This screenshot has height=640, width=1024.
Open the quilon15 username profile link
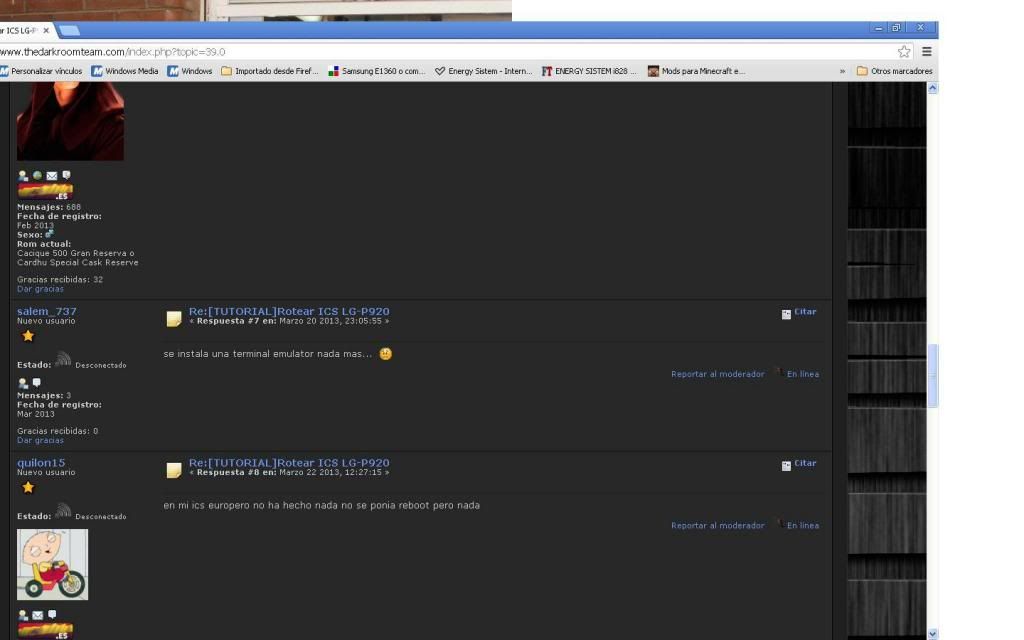pos(41,463)
